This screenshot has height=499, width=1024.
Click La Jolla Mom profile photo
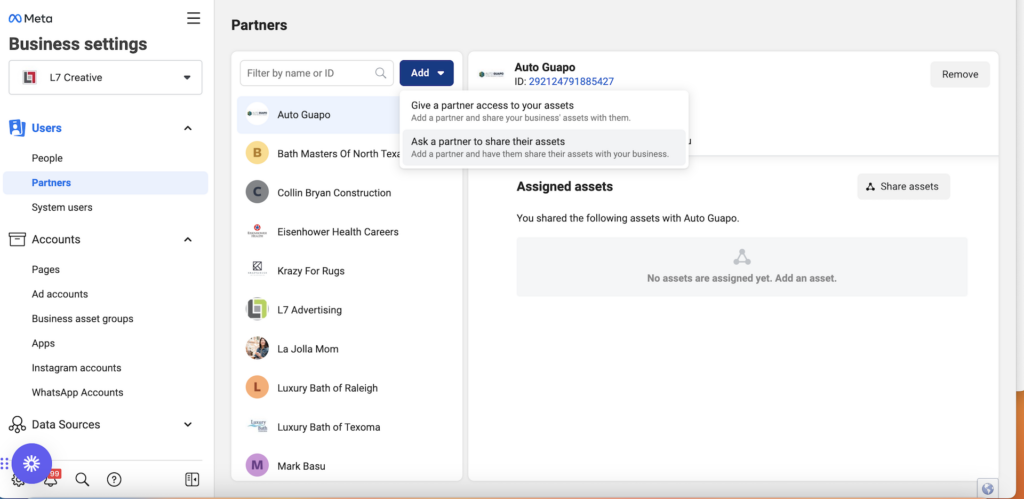257,348
